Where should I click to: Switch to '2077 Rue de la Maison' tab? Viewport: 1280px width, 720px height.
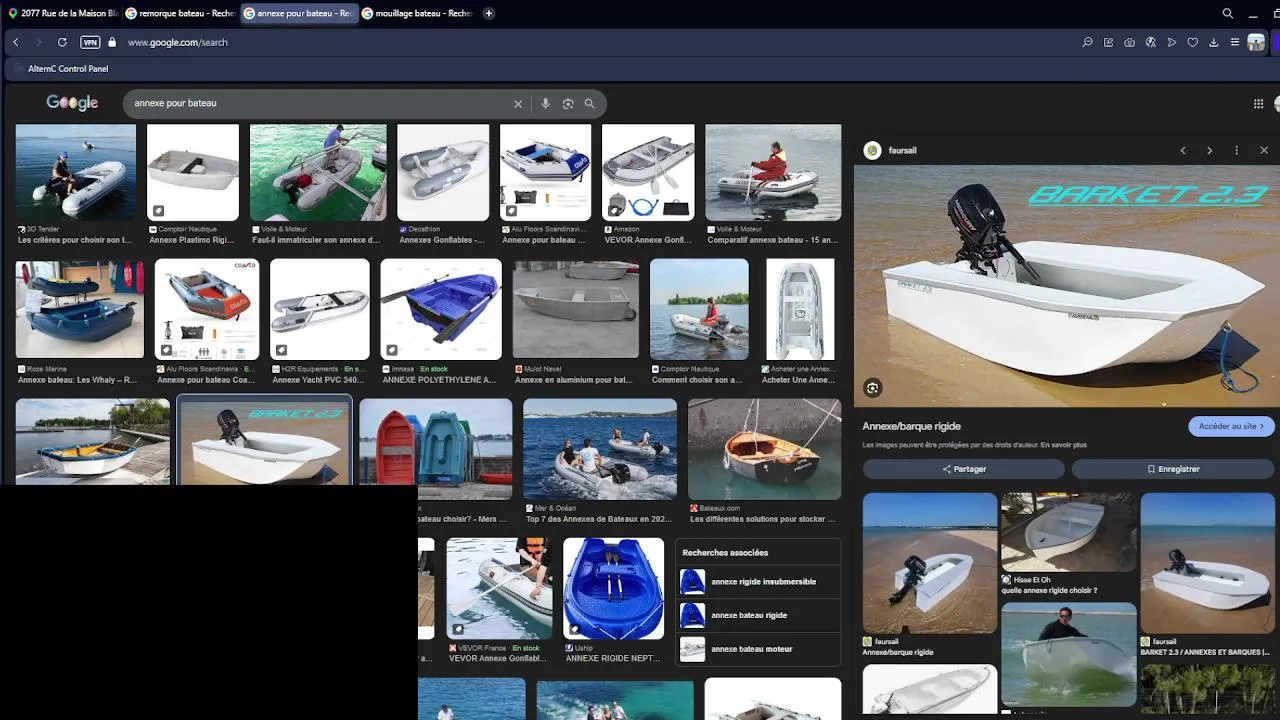tap(62, 13)
